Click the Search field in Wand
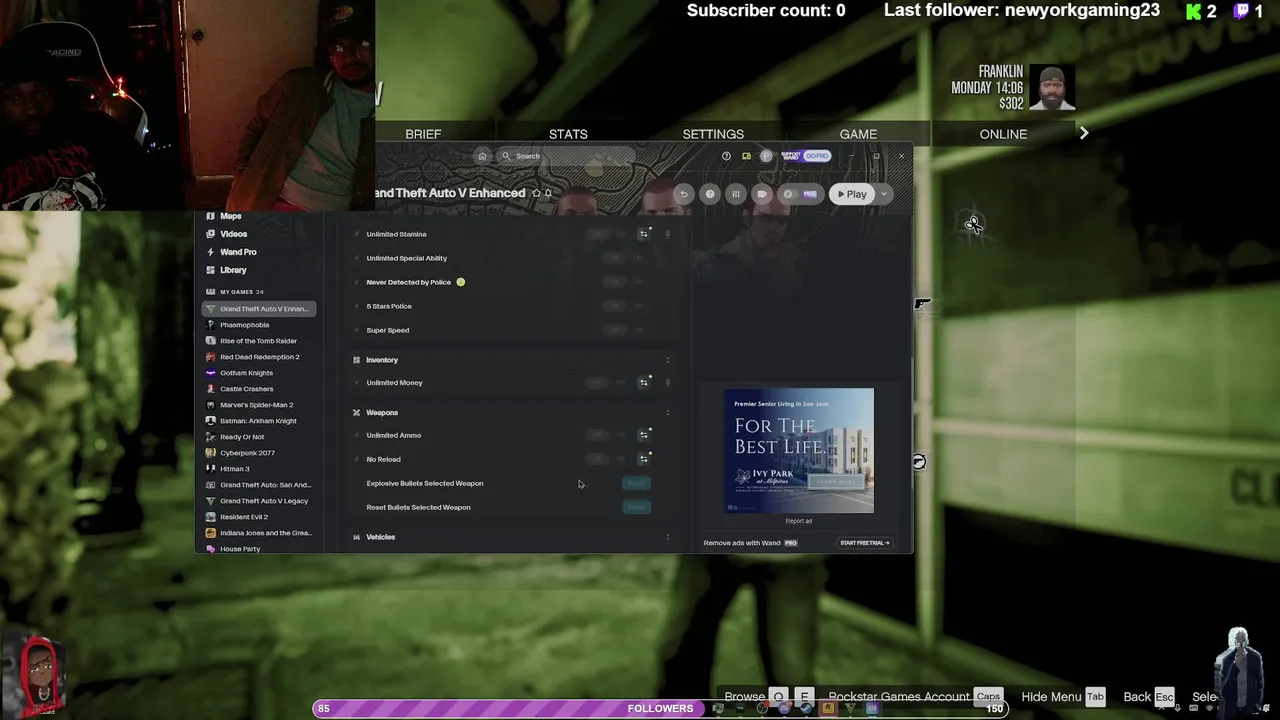 (565, 156)
